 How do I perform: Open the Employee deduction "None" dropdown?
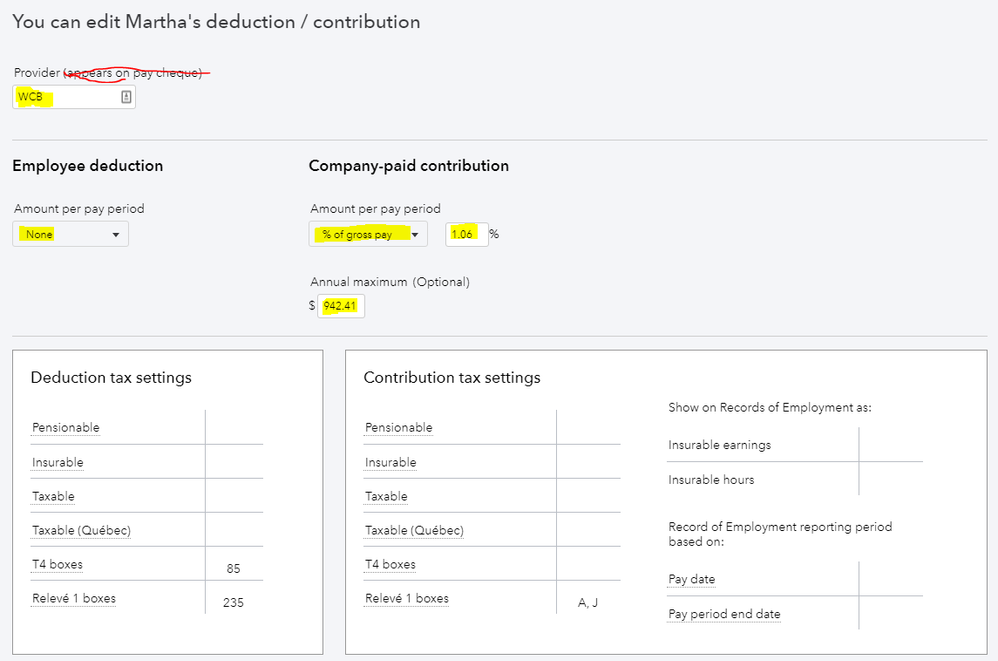[x=71, y=234]
